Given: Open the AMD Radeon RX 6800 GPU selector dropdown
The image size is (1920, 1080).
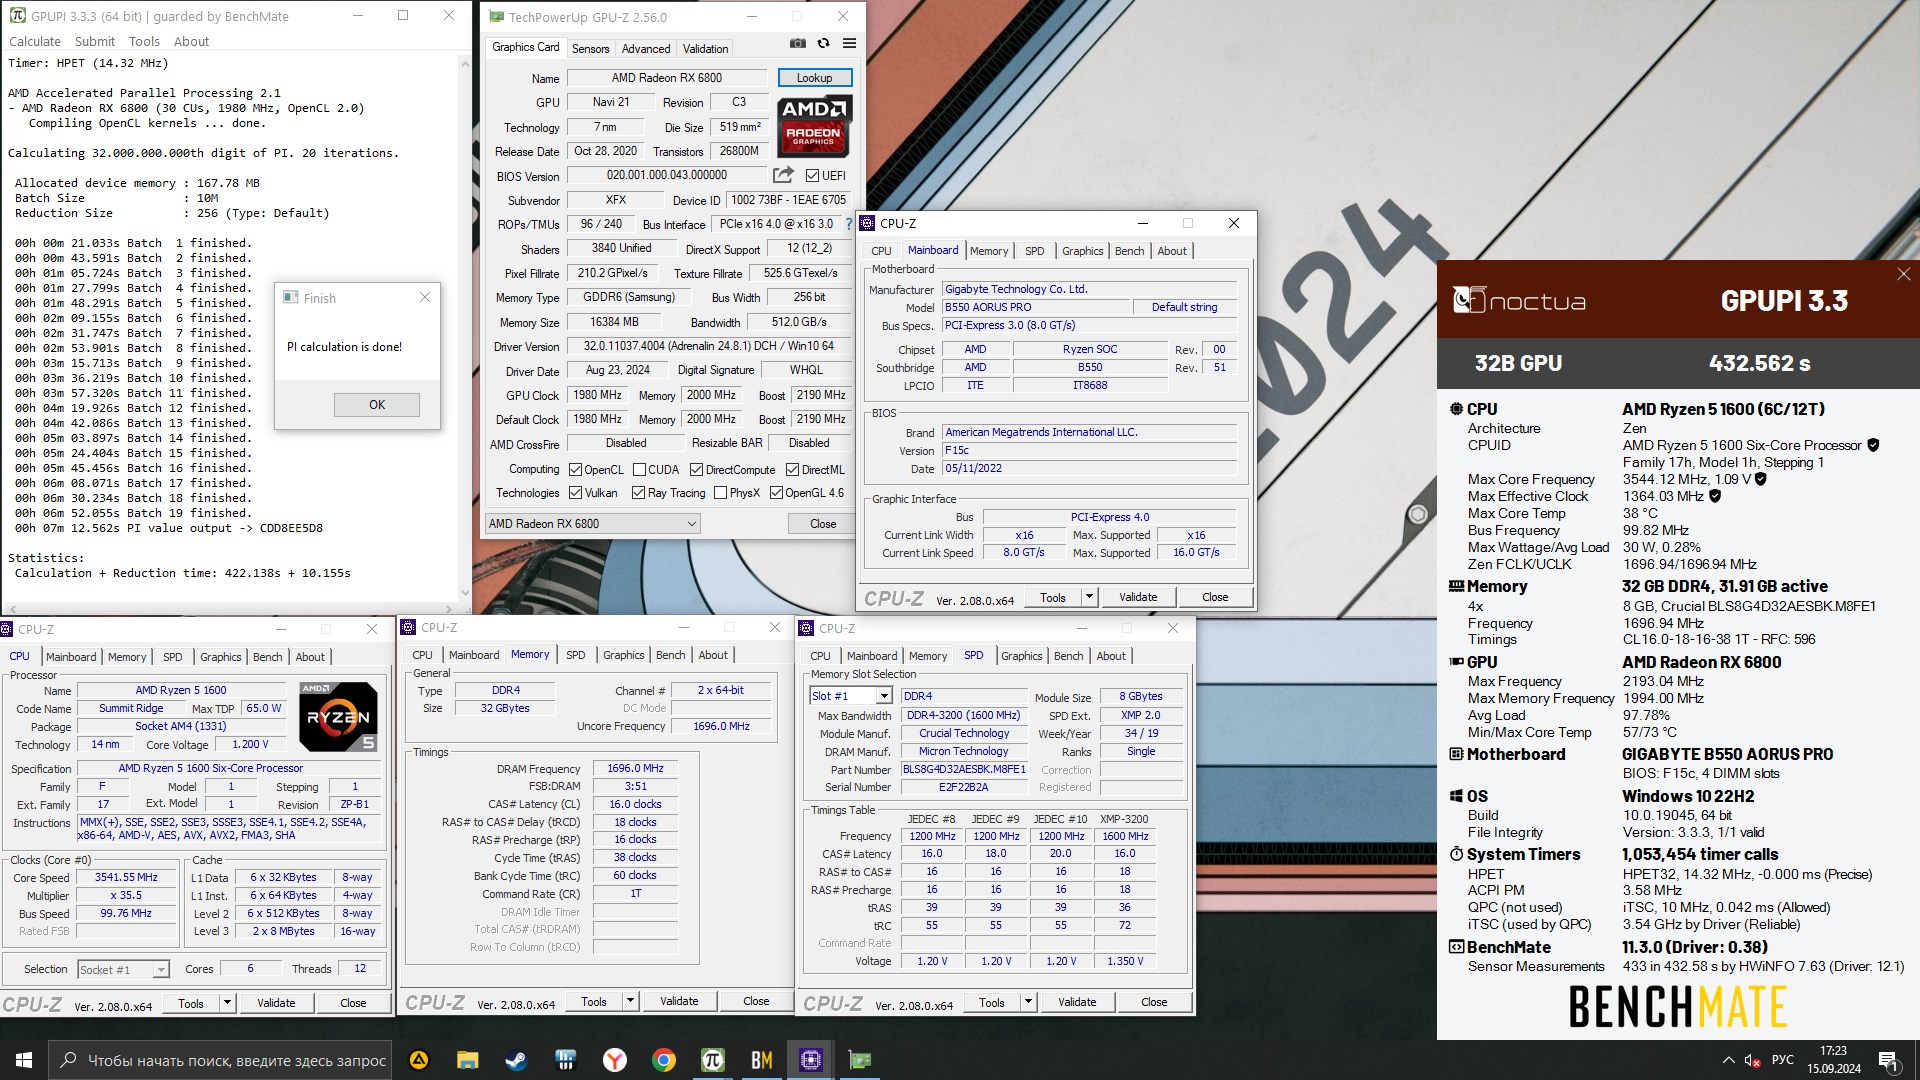Looking at the screenshot, I should (x=592, y=524).
